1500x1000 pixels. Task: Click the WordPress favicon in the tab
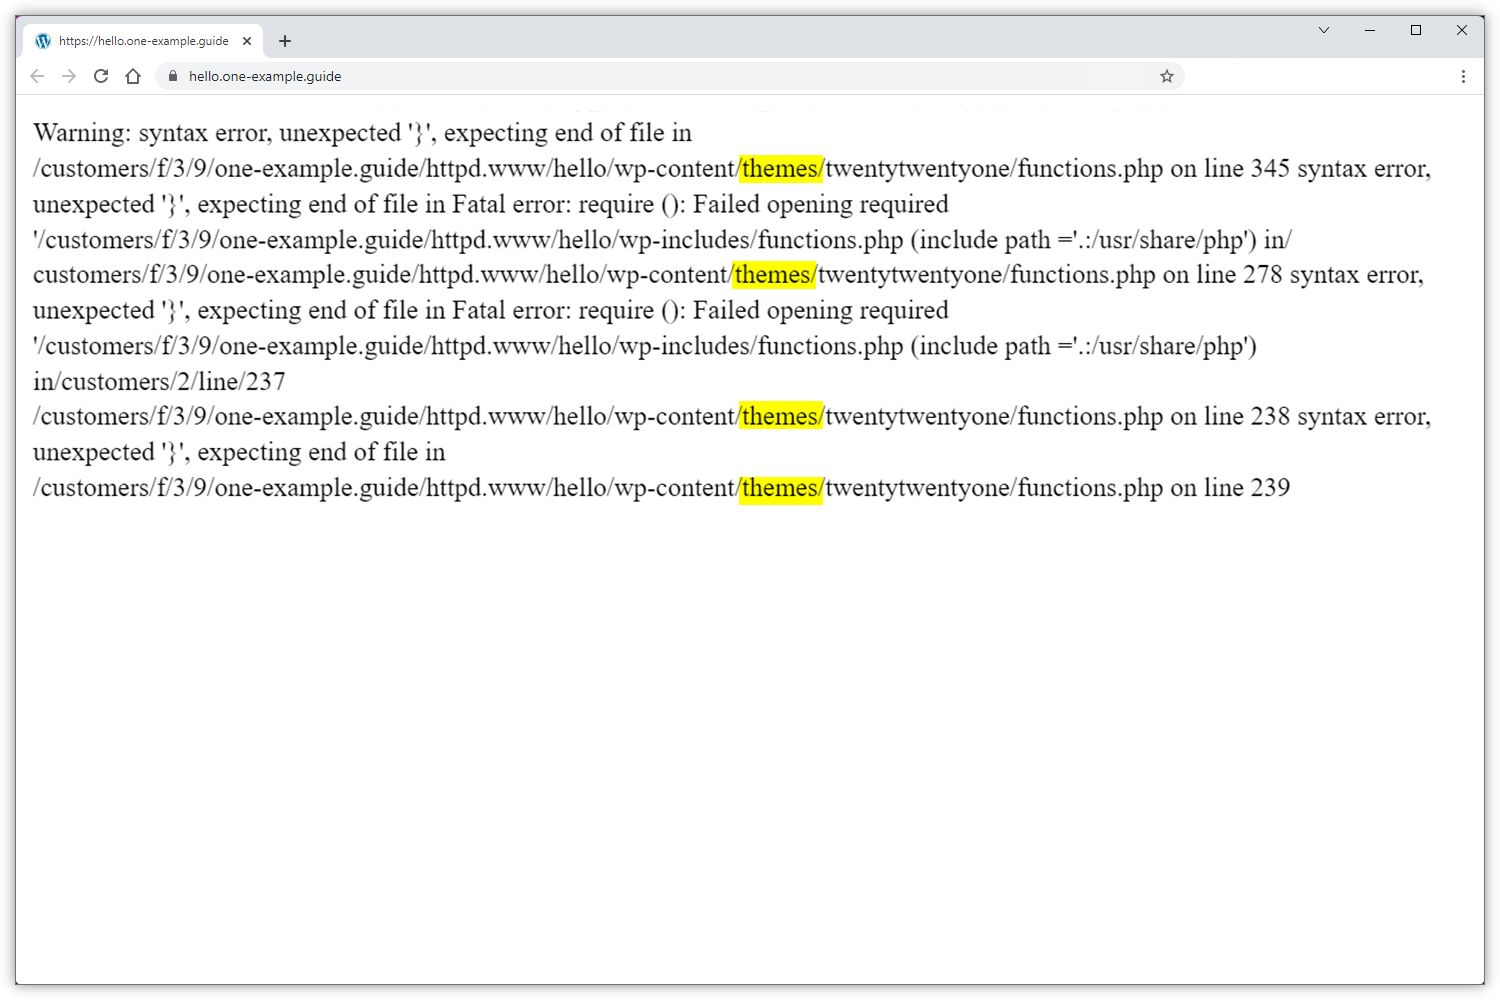coord(43,41)
